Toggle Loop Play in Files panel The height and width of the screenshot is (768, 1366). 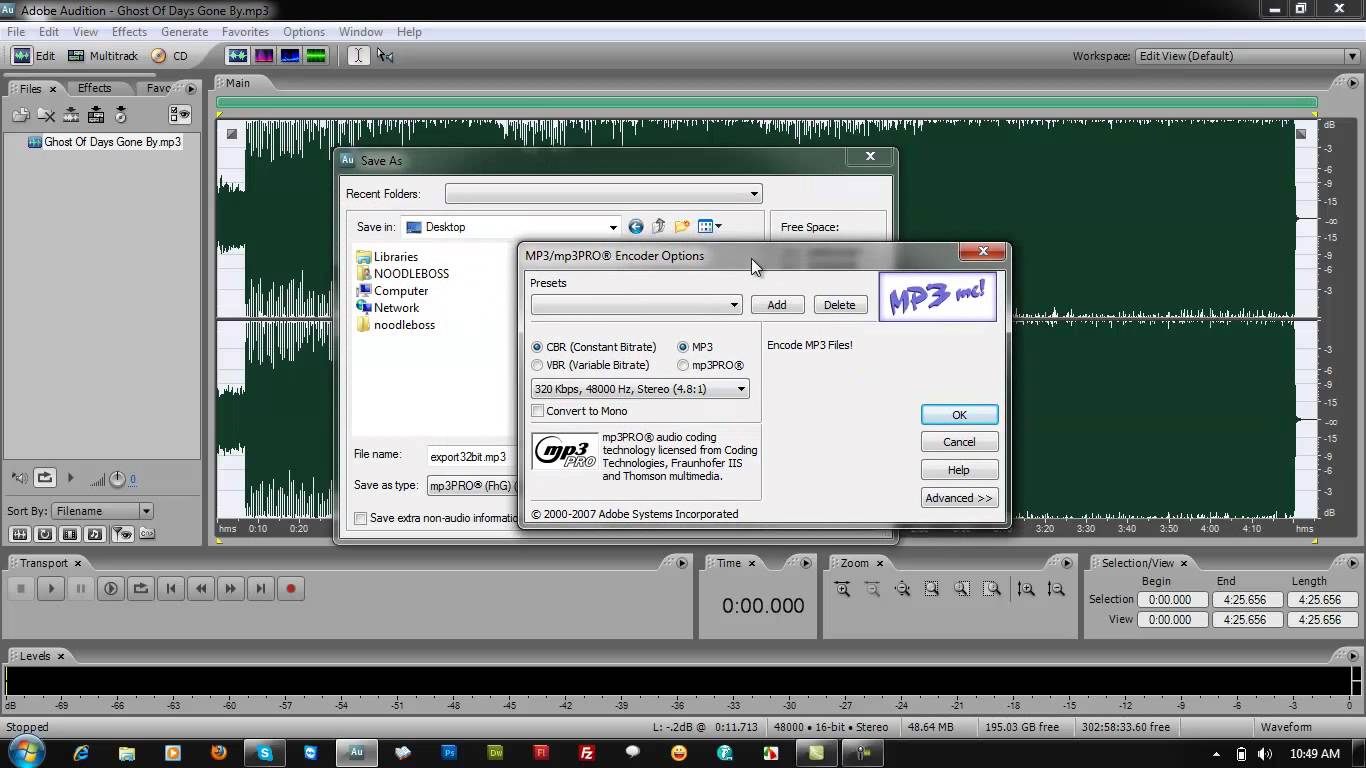click(x=44, y=478)
